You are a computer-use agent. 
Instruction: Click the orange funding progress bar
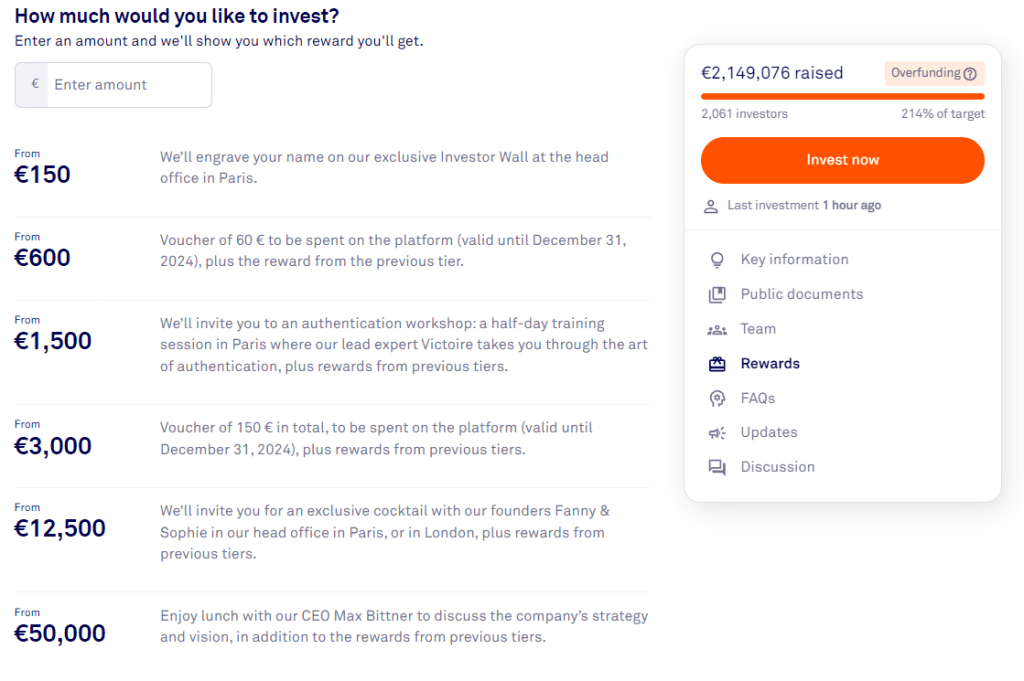[842, 96]
